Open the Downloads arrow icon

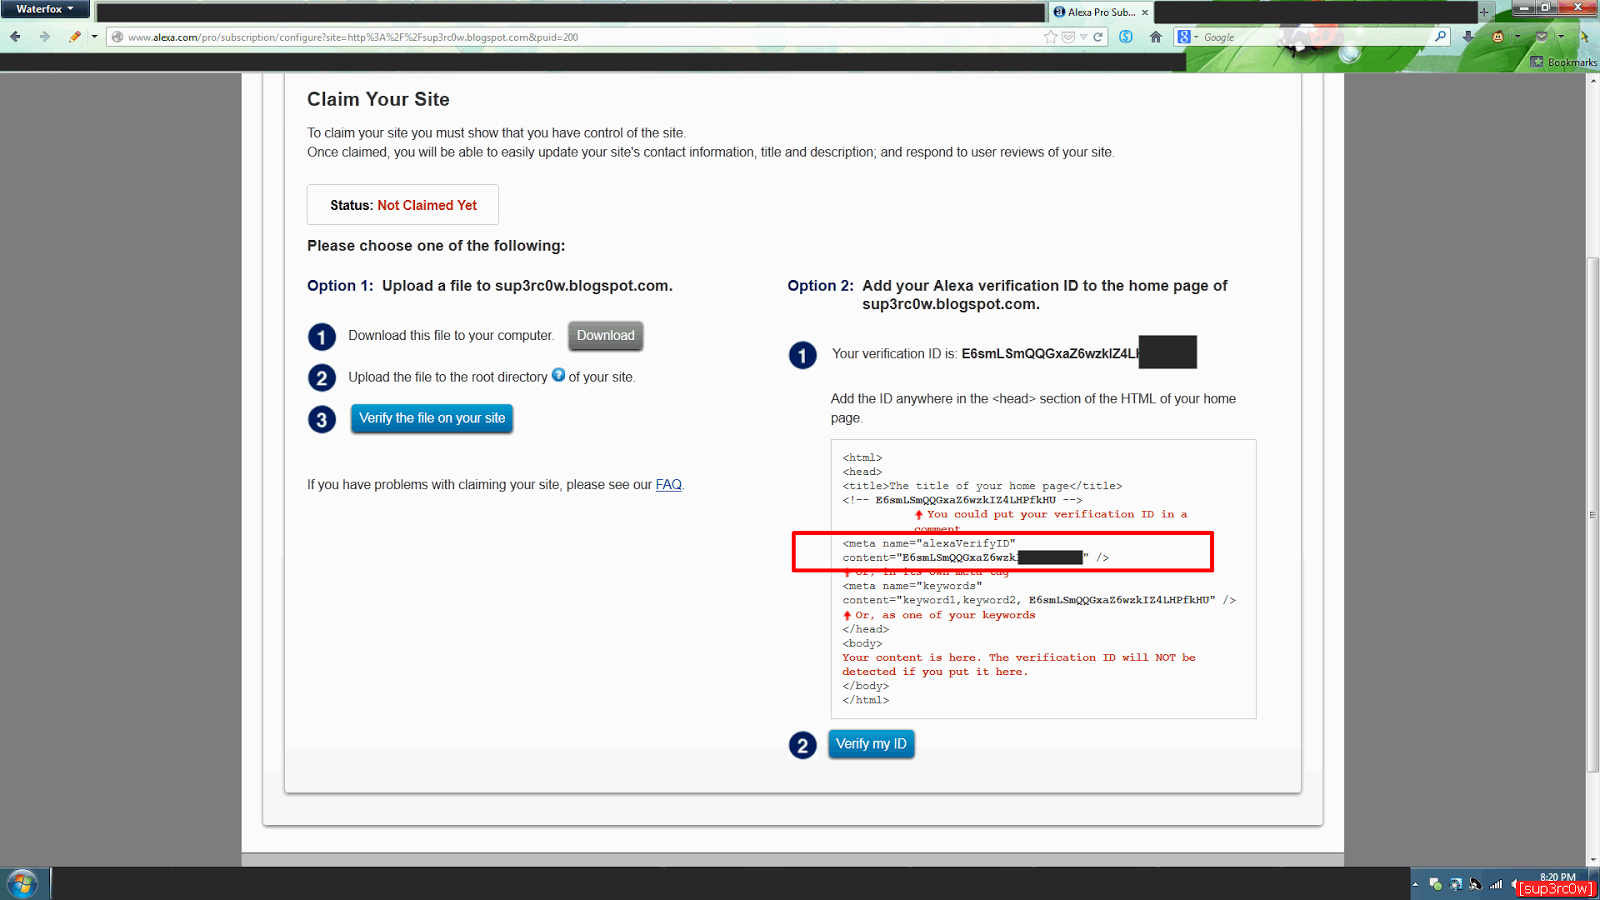point(1468,37)
